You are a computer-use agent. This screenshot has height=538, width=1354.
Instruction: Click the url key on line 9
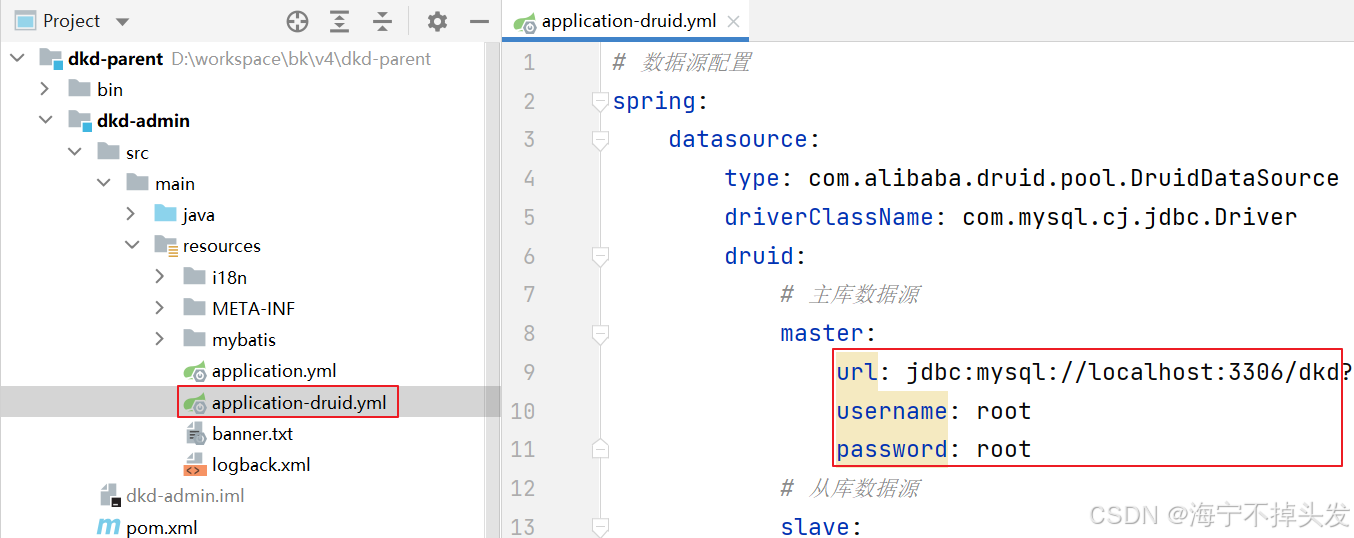point(857,372)
